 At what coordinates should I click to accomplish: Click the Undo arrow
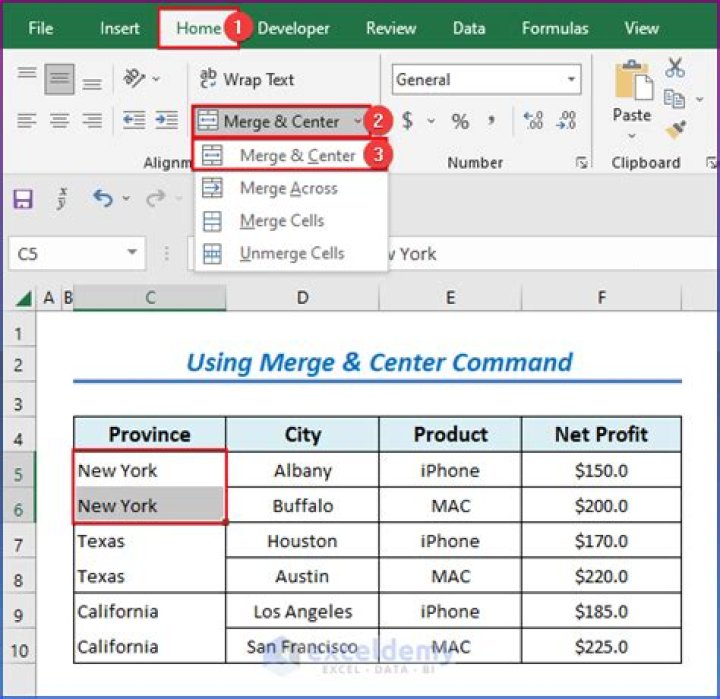tap(103, 198)
